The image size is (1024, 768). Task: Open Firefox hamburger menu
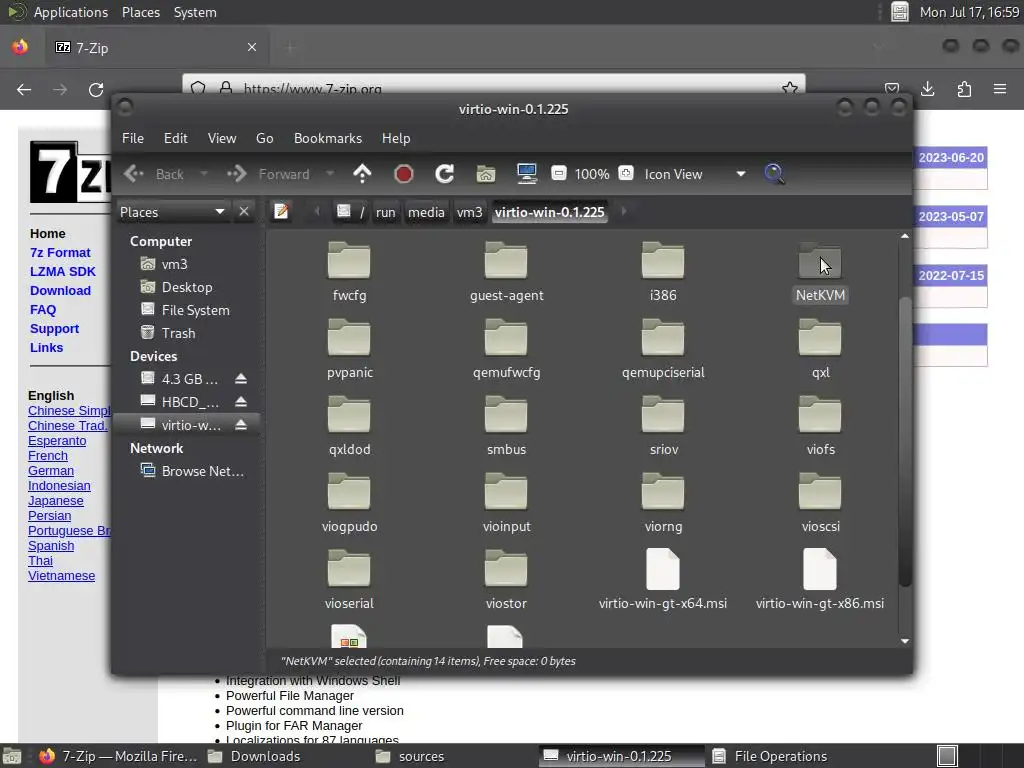point(1000,89)
